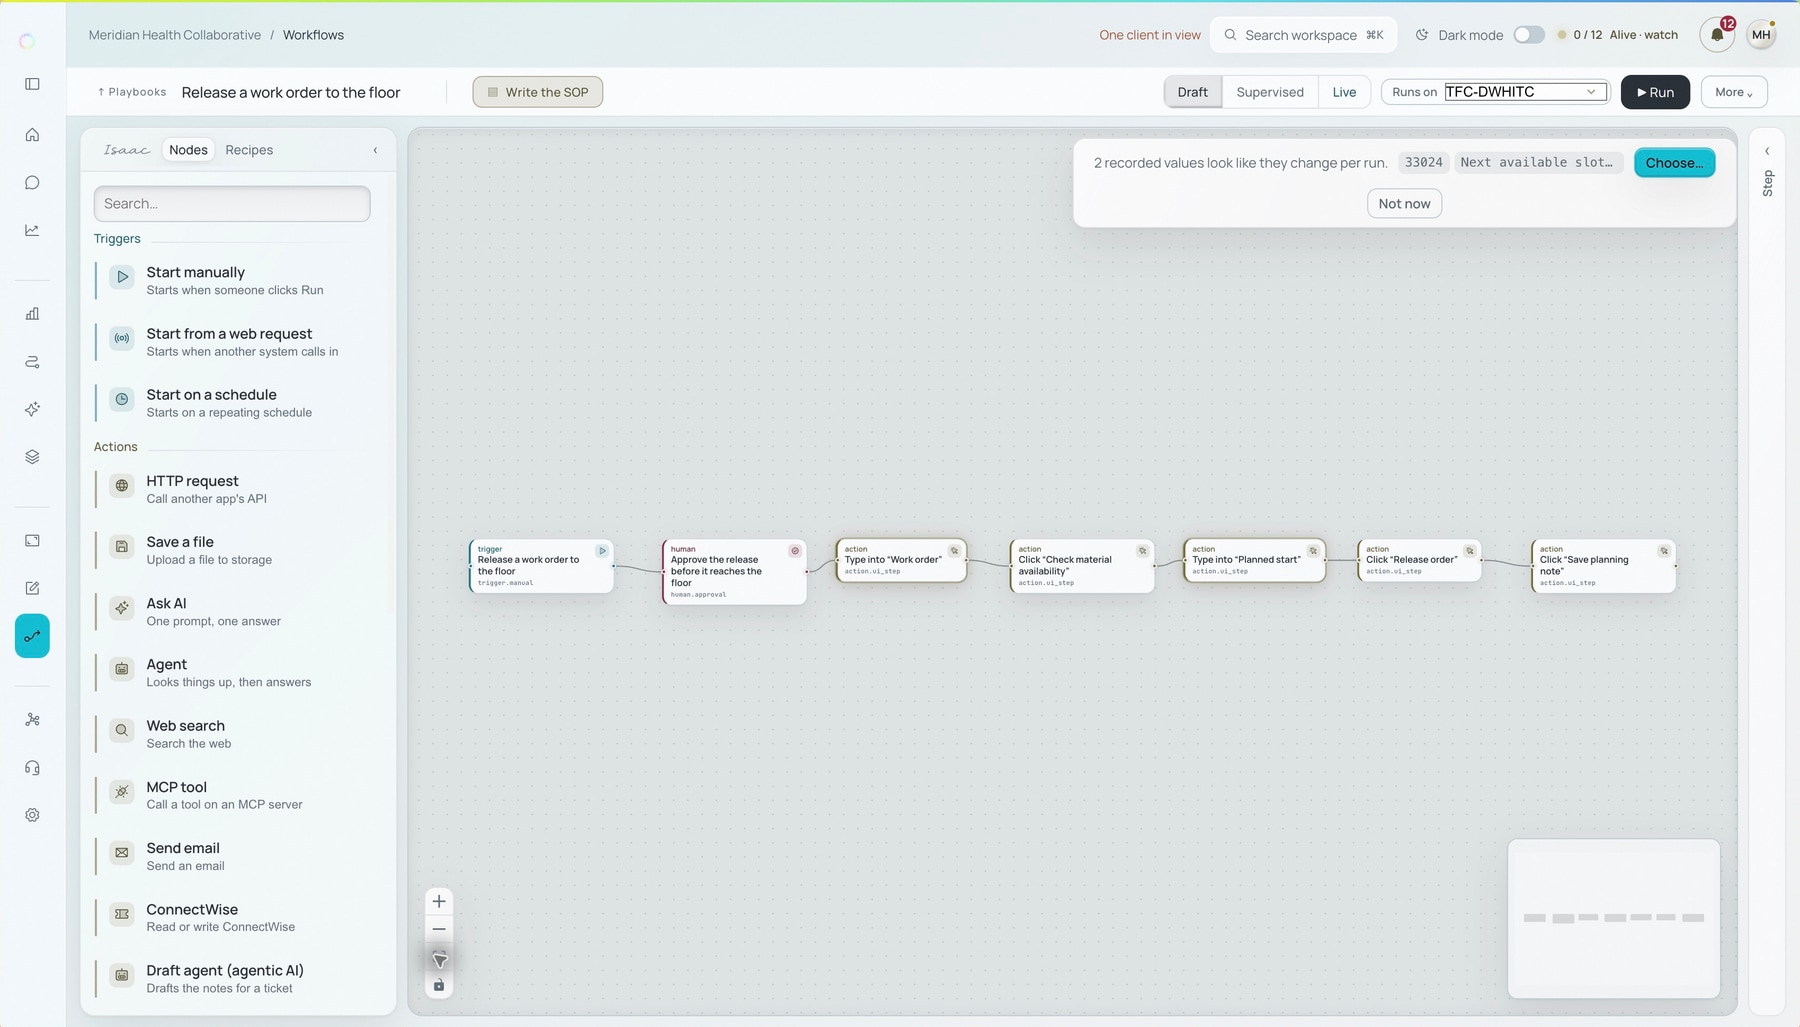Click the canvas minimap
1800x1027 pixels.
tap(1613, 918)
